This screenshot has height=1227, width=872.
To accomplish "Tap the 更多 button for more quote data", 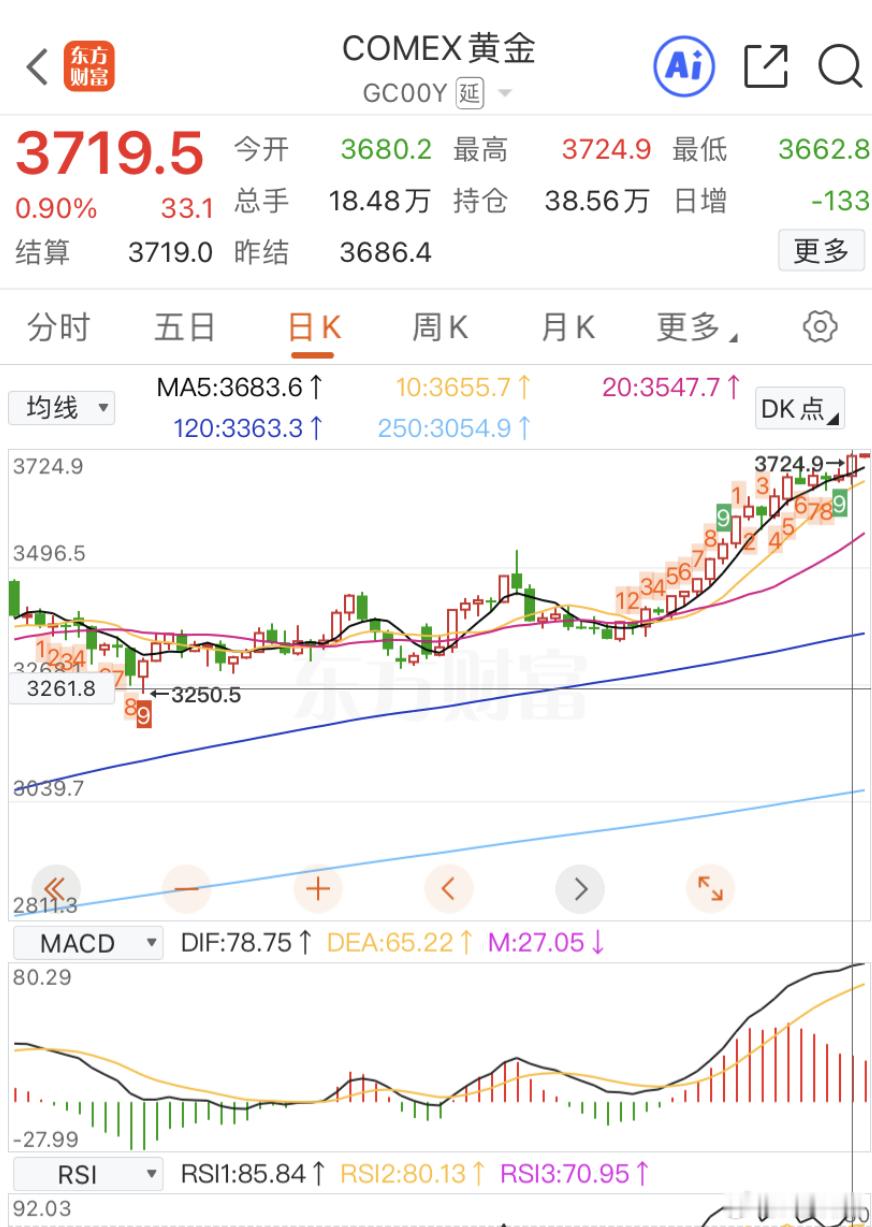I will [x=820, y=250].
